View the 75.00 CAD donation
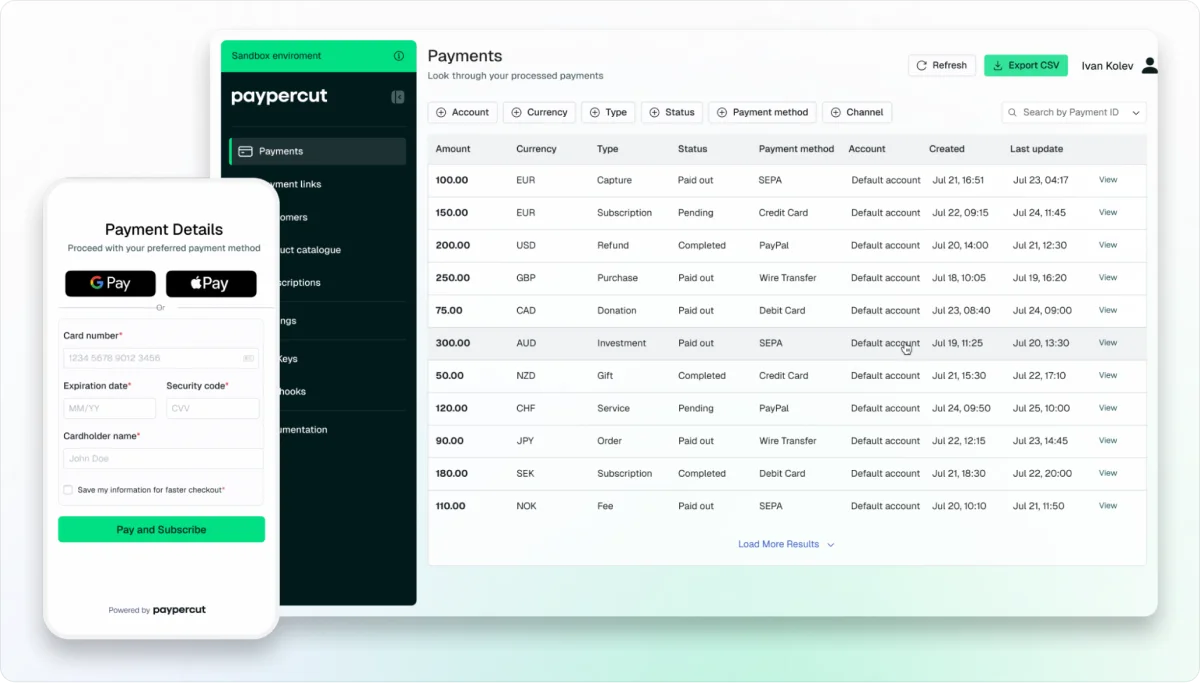Viewport: 1200px width, 683px height. (1108, 310)
